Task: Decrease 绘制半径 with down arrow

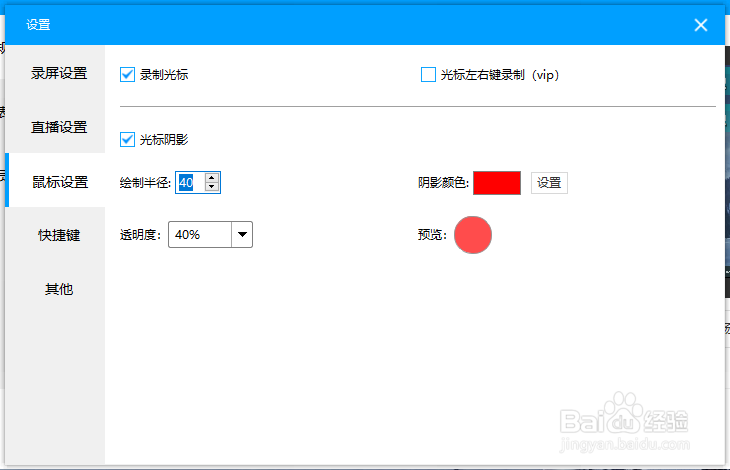Action: point(212,187)
